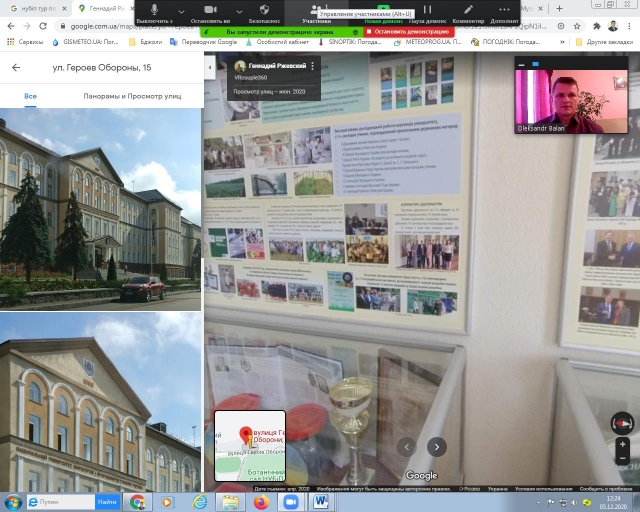The image size is (640, 512).
Task: Click back arrow beside ул. Героев Обороны, 15
Action: coord(16,67)
